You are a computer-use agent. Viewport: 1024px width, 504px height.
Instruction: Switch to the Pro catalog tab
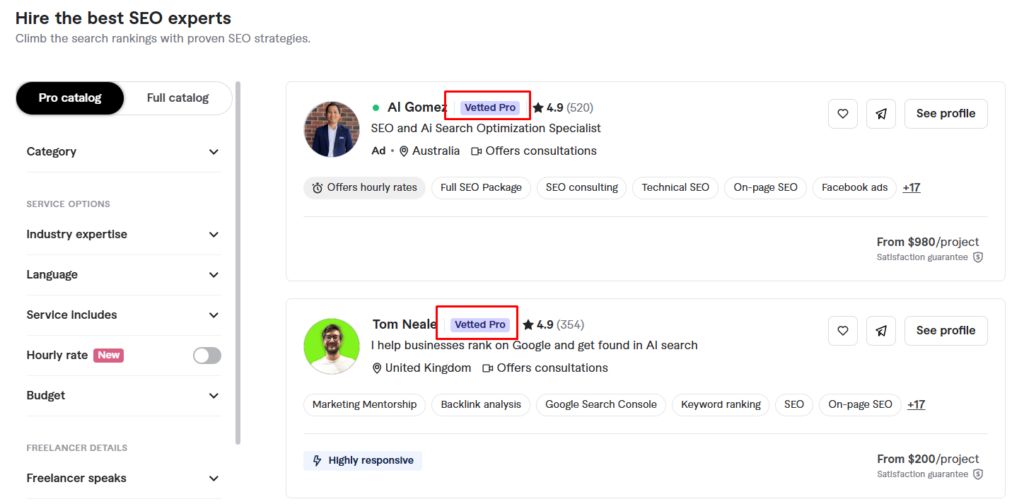(70, 98)
